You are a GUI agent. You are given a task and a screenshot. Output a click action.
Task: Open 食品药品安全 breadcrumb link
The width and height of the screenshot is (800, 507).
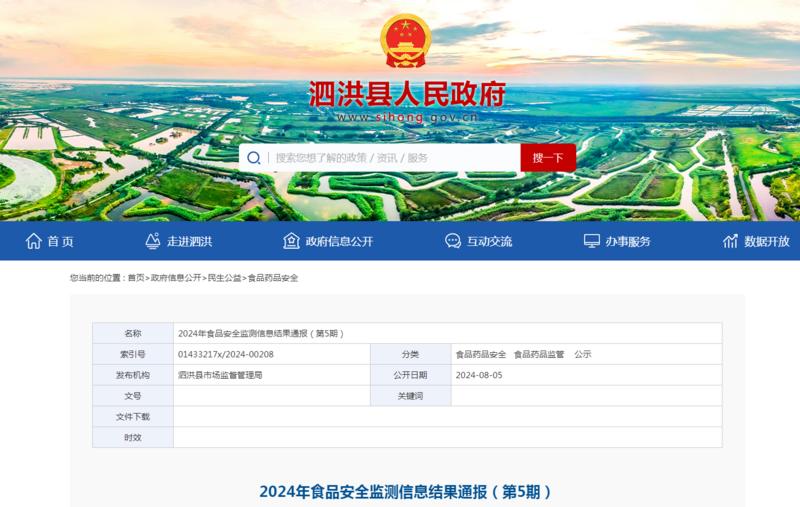(273, 278)
